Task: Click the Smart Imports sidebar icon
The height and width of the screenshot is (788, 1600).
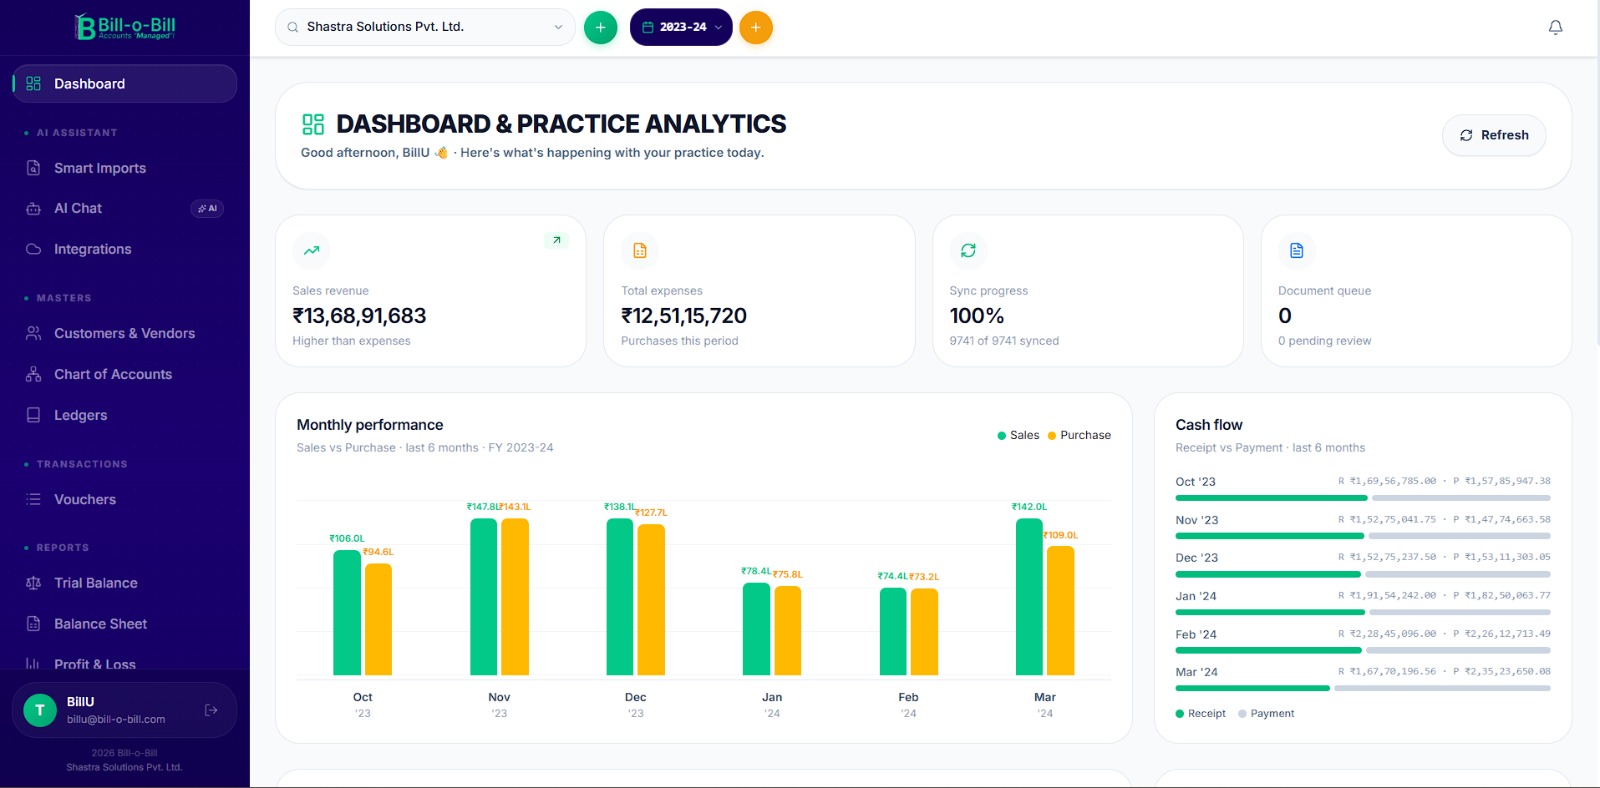Action: (x=33, y=168)
